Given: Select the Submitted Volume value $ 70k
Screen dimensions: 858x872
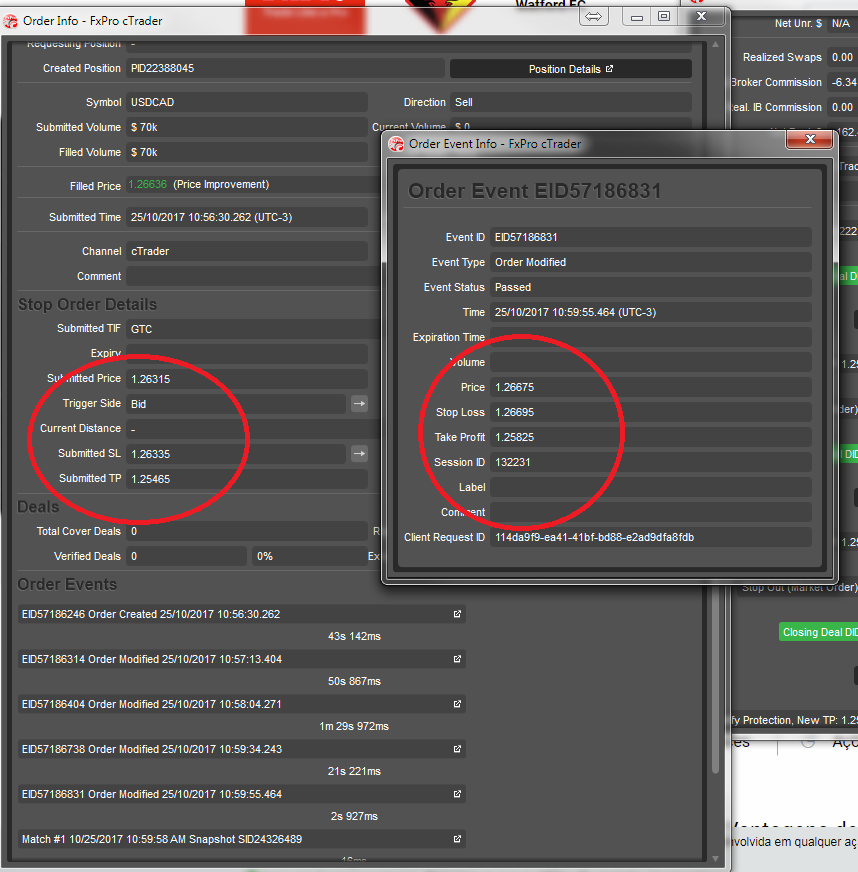Looking at the screenshot, I should [x=144, y=127].
